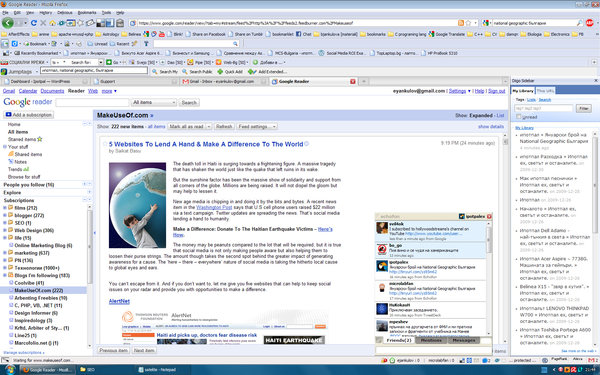Open a new tab with the plus button

pyautogui.click(x=364, y=82)
